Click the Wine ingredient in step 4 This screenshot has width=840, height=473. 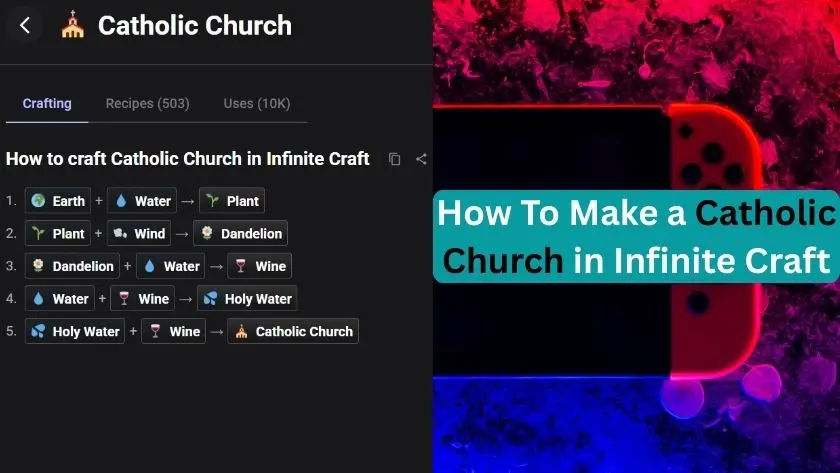[x=143, y=299]
